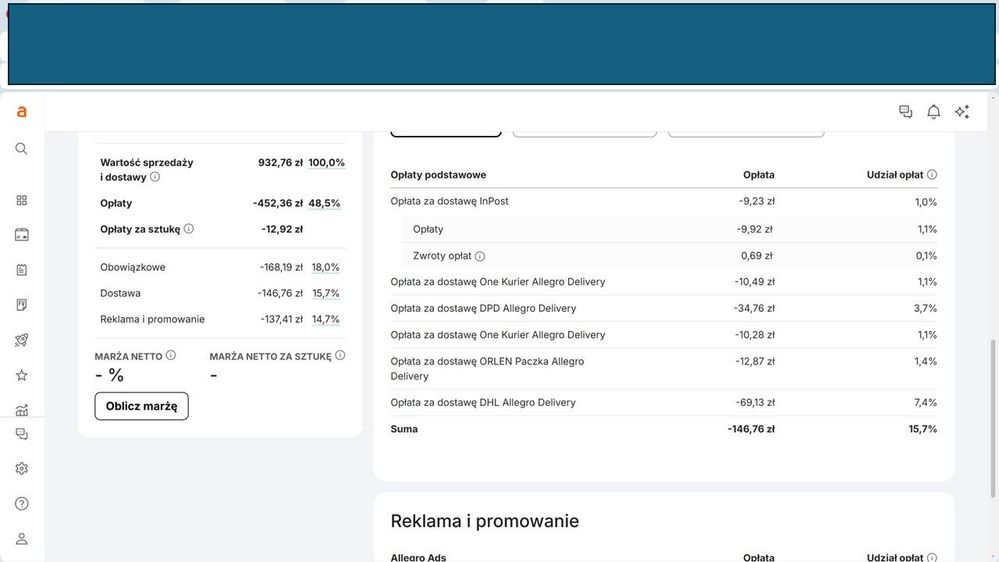Screen dimensions: 999x562
Task: Select the ORLEN Paczka Allegro Delivery row
Action: [x=663, y=369]
